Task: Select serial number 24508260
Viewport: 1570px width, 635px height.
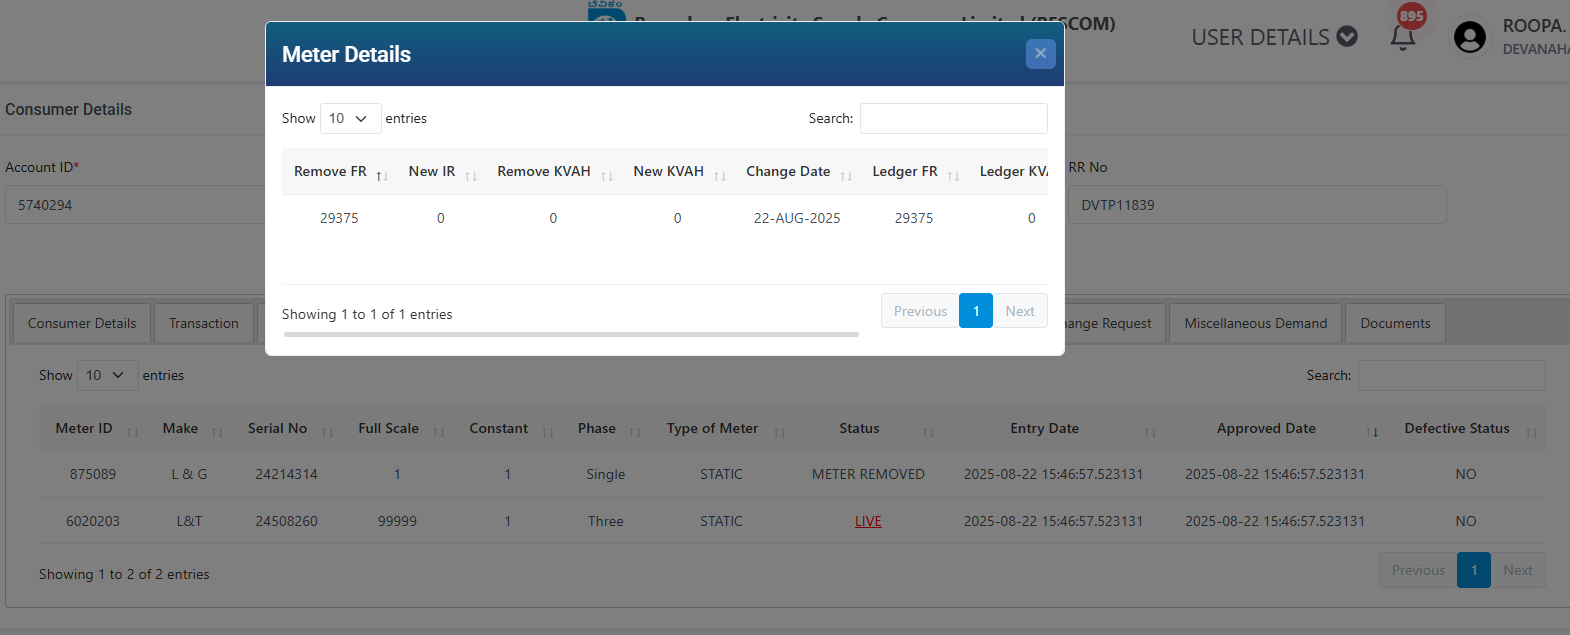Action: 287,521
